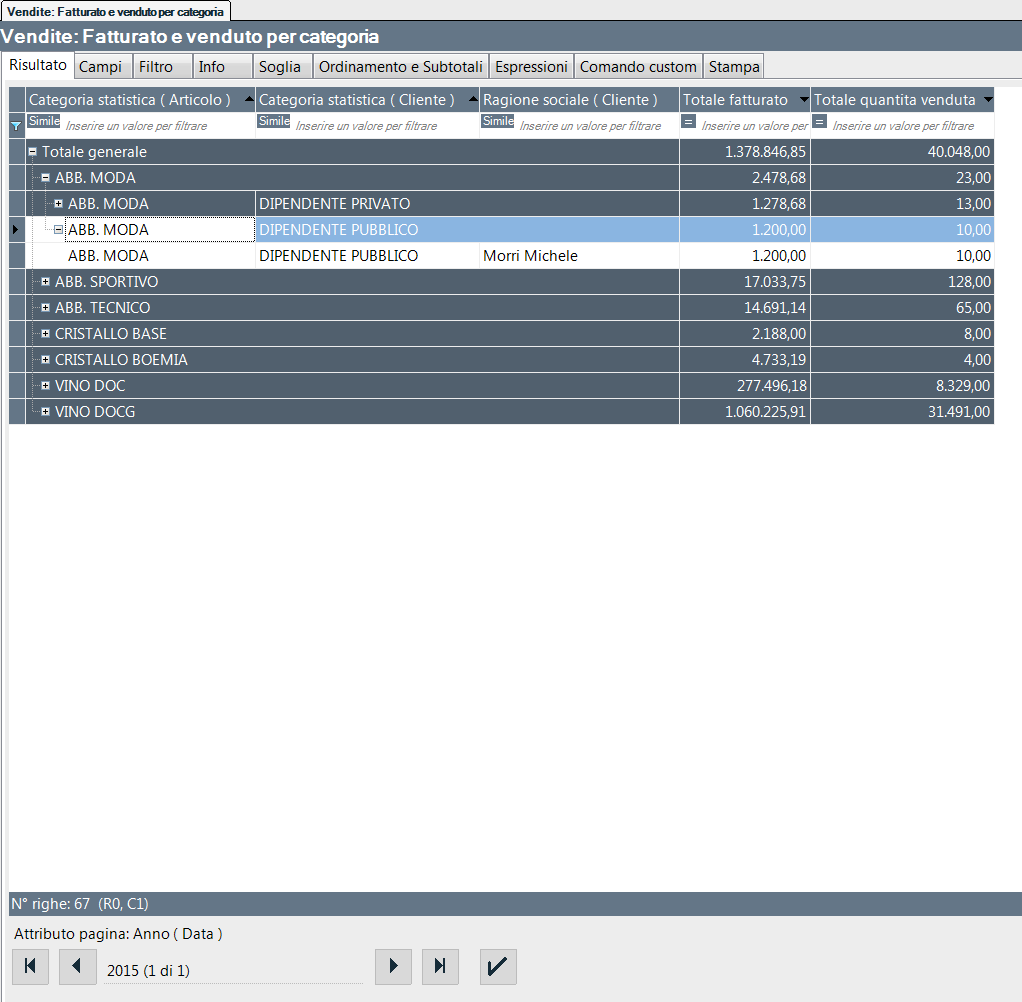Click the filter funnel icon in filter row
The image size is (1022, 1002).
point(15,126)
